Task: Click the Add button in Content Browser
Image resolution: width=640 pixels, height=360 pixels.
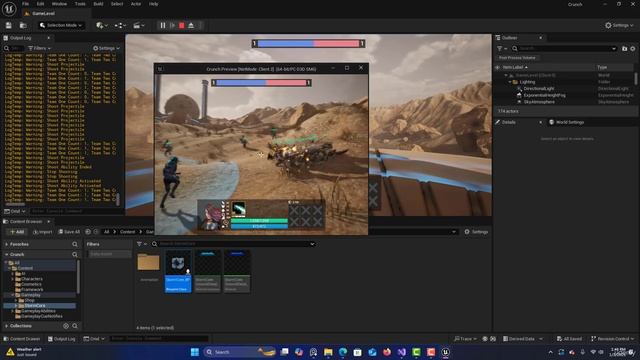Action: pos(17,232)
